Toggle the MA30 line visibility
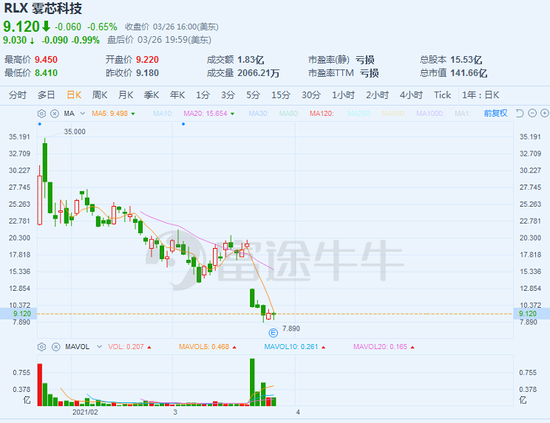The width and height of the screenshot is (550, 423). 259,114
